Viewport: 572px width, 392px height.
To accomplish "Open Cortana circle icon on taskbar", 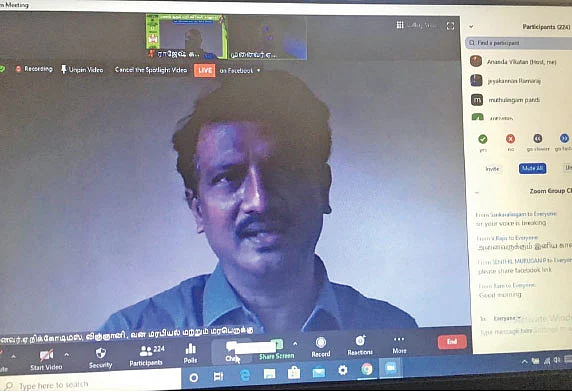I will click(x=194, y=377).
